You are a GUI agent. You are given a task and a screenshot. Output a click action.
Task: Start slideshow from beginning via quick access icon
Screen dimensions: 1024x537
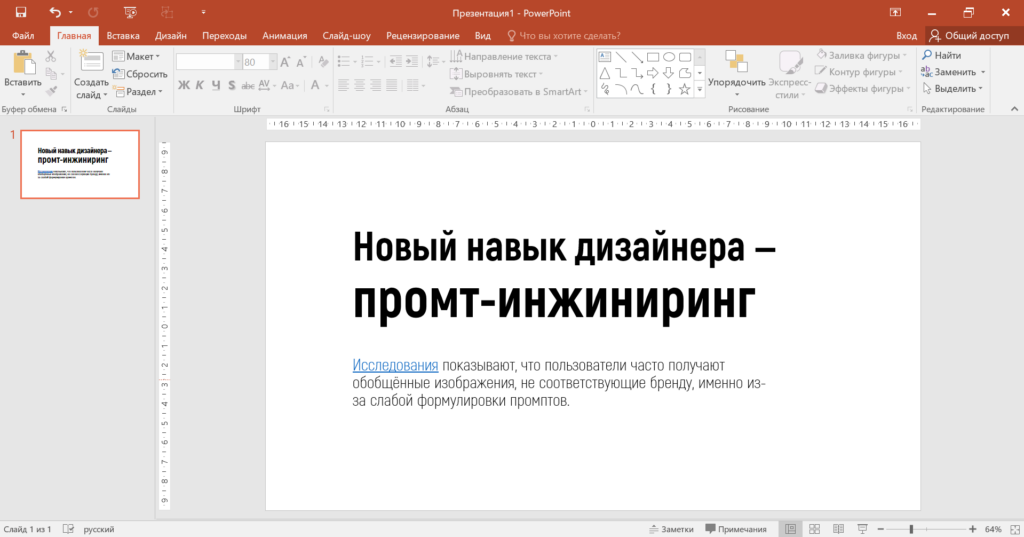point(130,12)
